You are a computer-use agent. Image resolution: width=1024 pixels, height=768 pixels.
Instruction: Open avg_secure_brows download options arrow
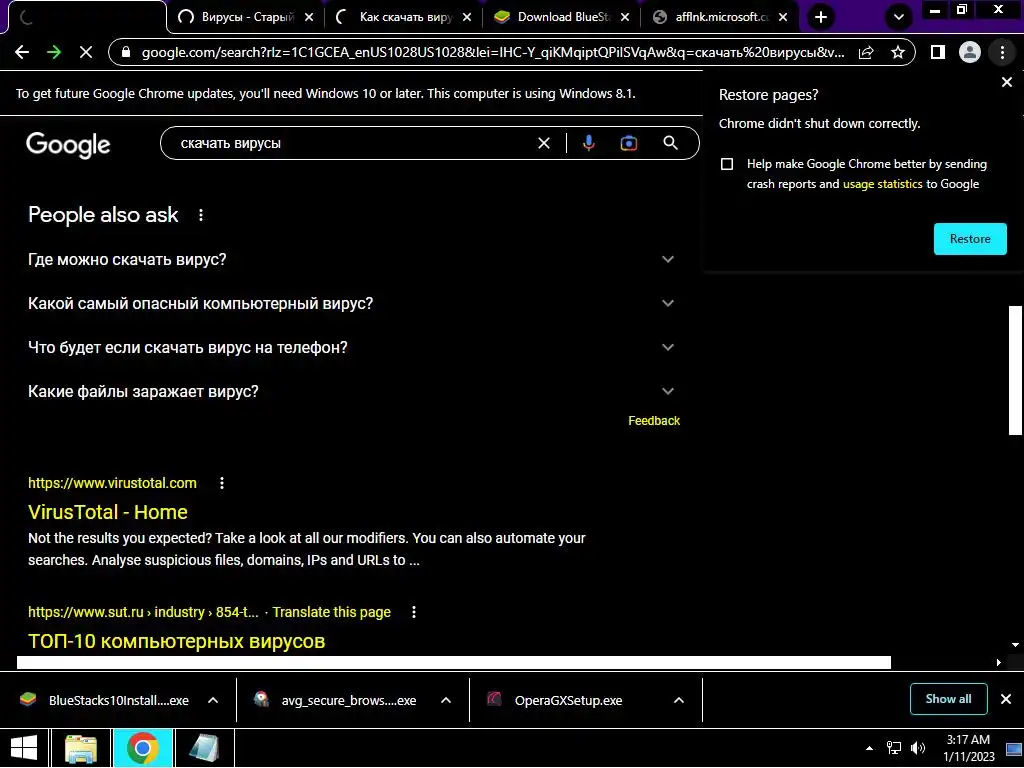point(446,700)
